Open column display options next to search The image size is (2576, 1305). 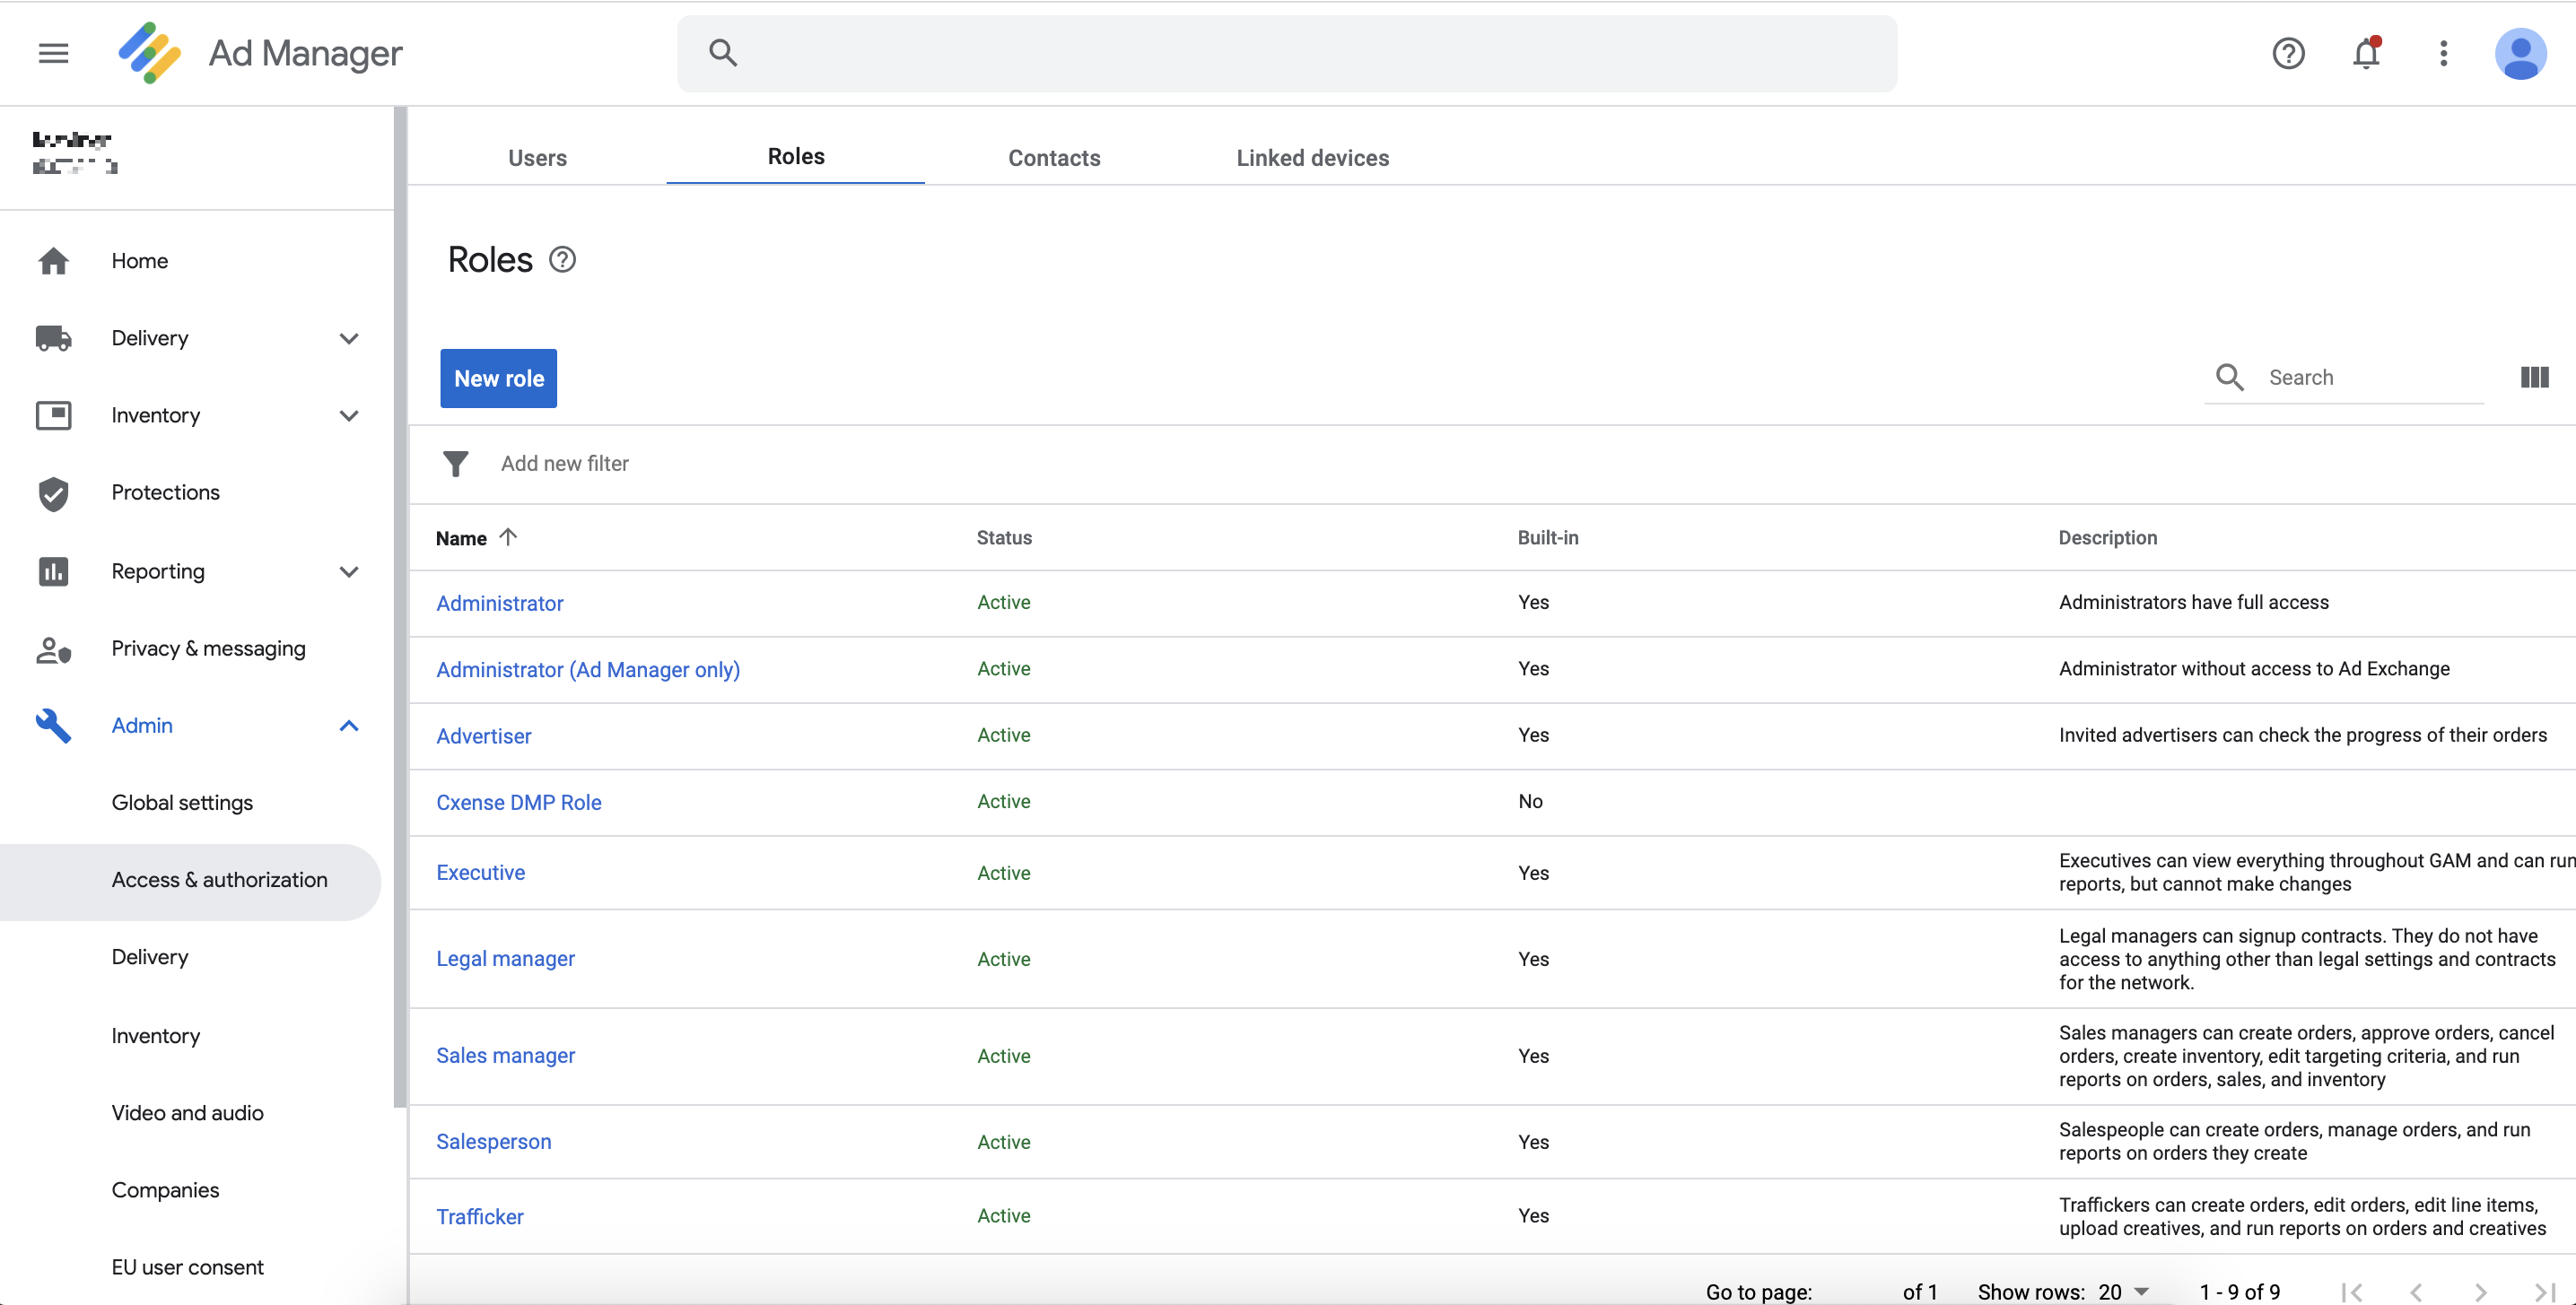[2535, 377]
